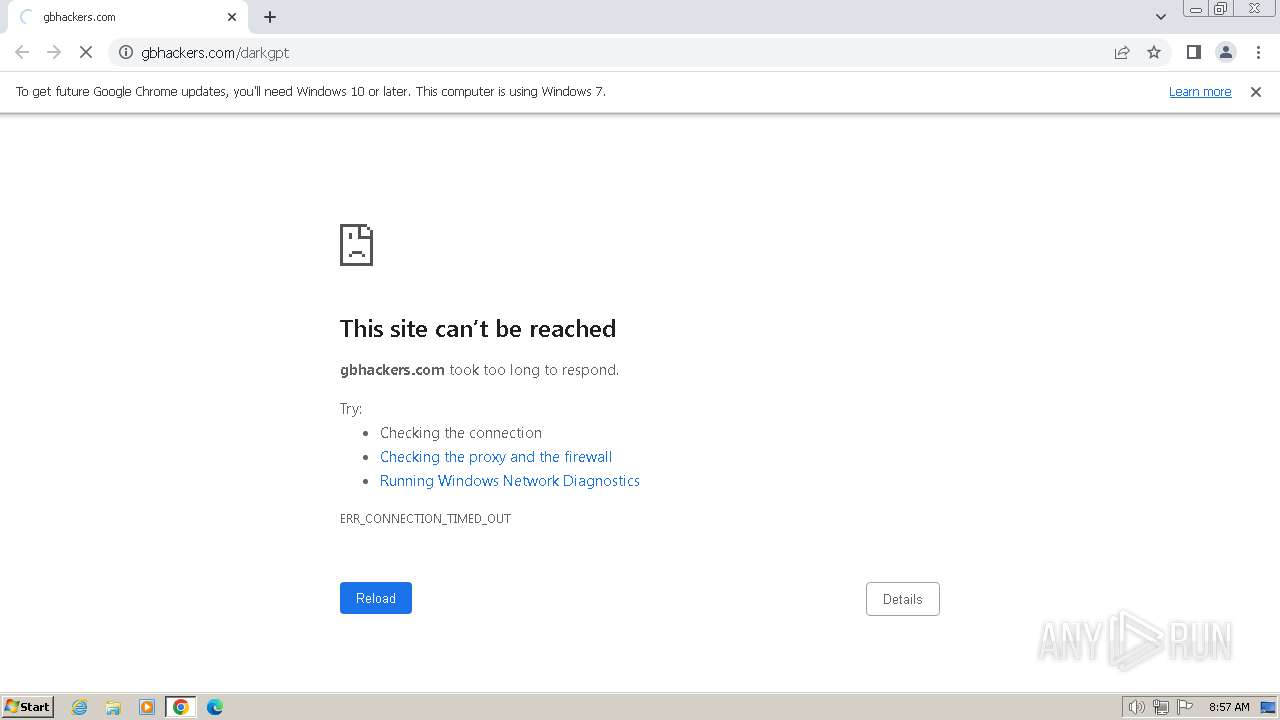The image size is (1280, 720).
Task: Open Chrome three-dot menu
Action: [x=1258, y=52]
